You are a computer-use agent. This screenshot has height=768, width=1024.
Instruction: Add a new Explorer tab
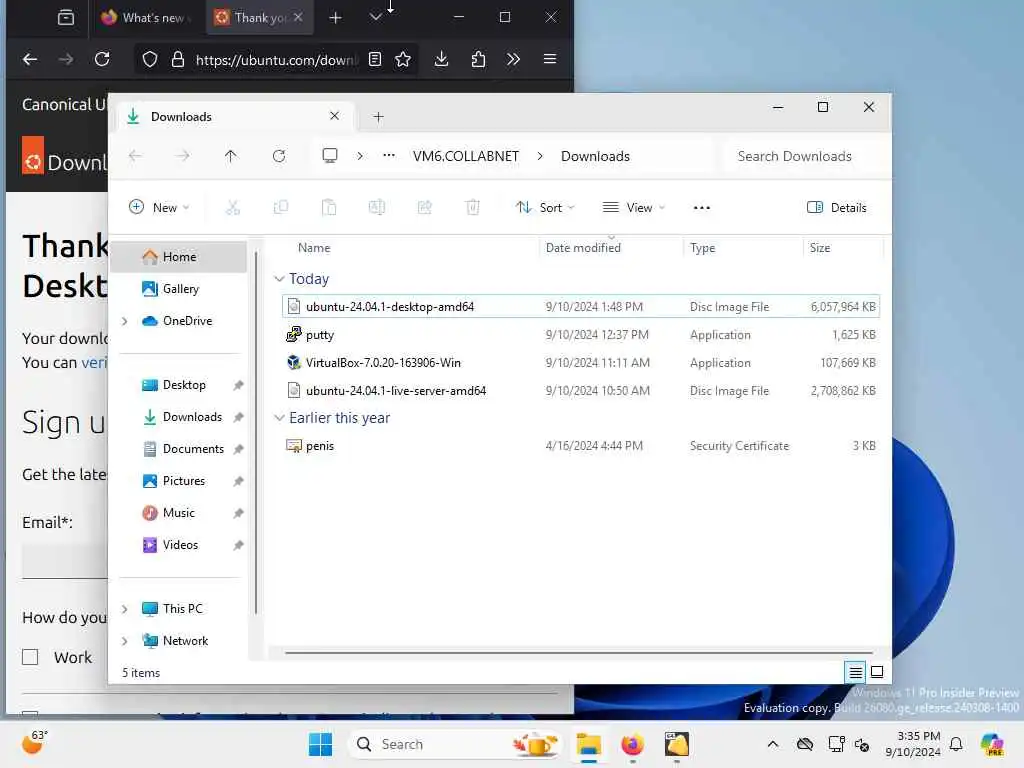point(378,117)
